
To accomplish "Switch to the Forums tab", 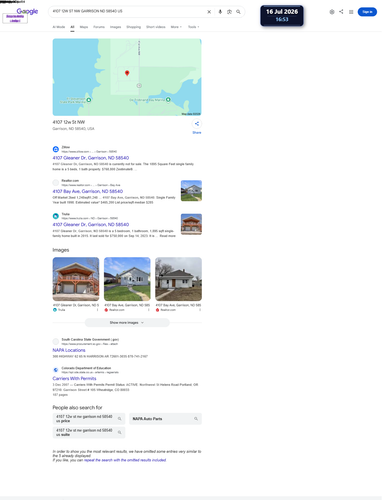I will [x=99, y=27].
